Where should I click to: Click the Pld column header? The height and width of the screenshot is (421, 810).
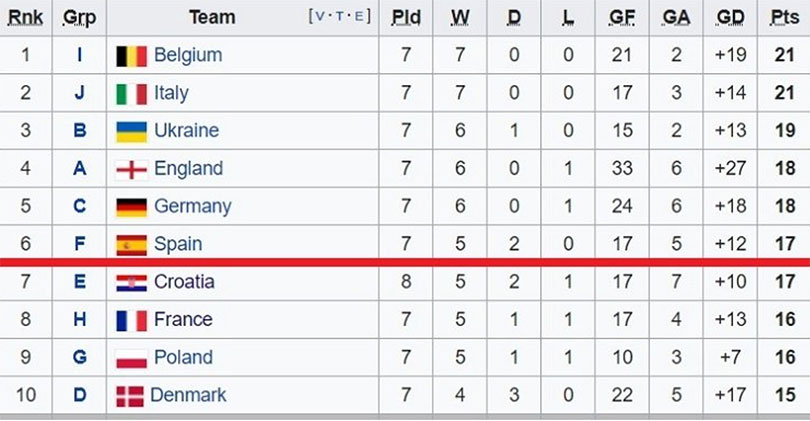click(x=406, y=17)
